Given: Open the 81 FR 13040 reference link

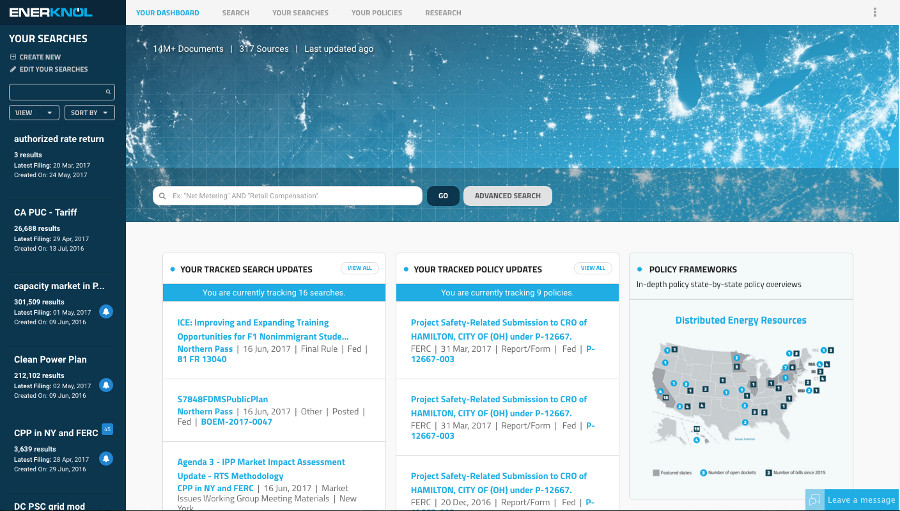Looking at the screenshot, I should [202, 359].
